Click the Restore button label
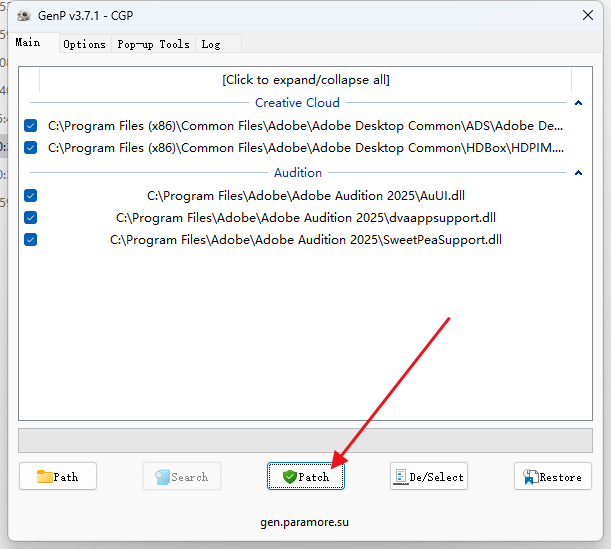The image size is (611, 549). click(x=560, y=477)
